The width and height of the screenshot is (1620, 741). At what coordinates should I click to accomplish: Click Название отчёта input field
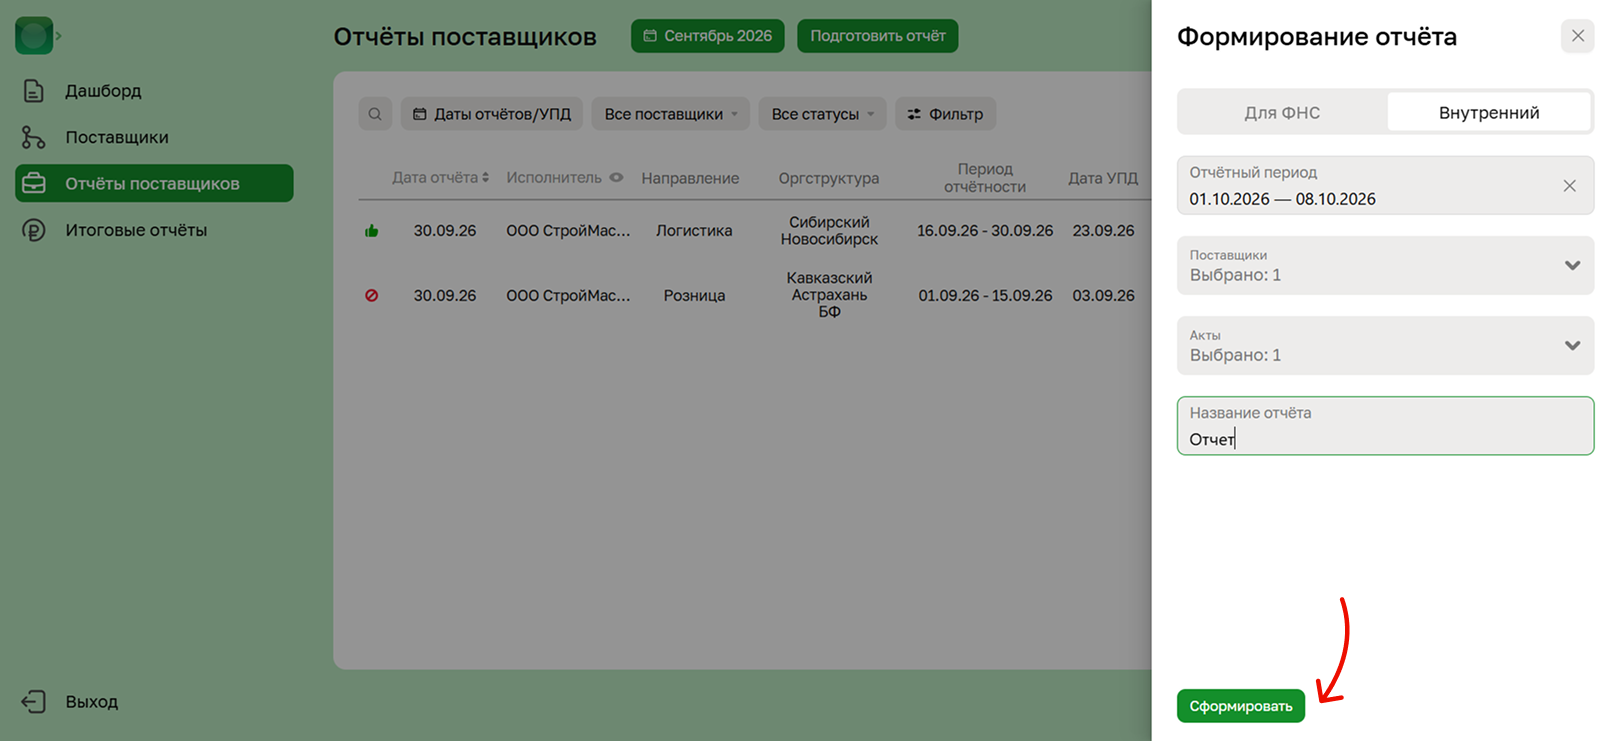click(x=1385, y=426)
